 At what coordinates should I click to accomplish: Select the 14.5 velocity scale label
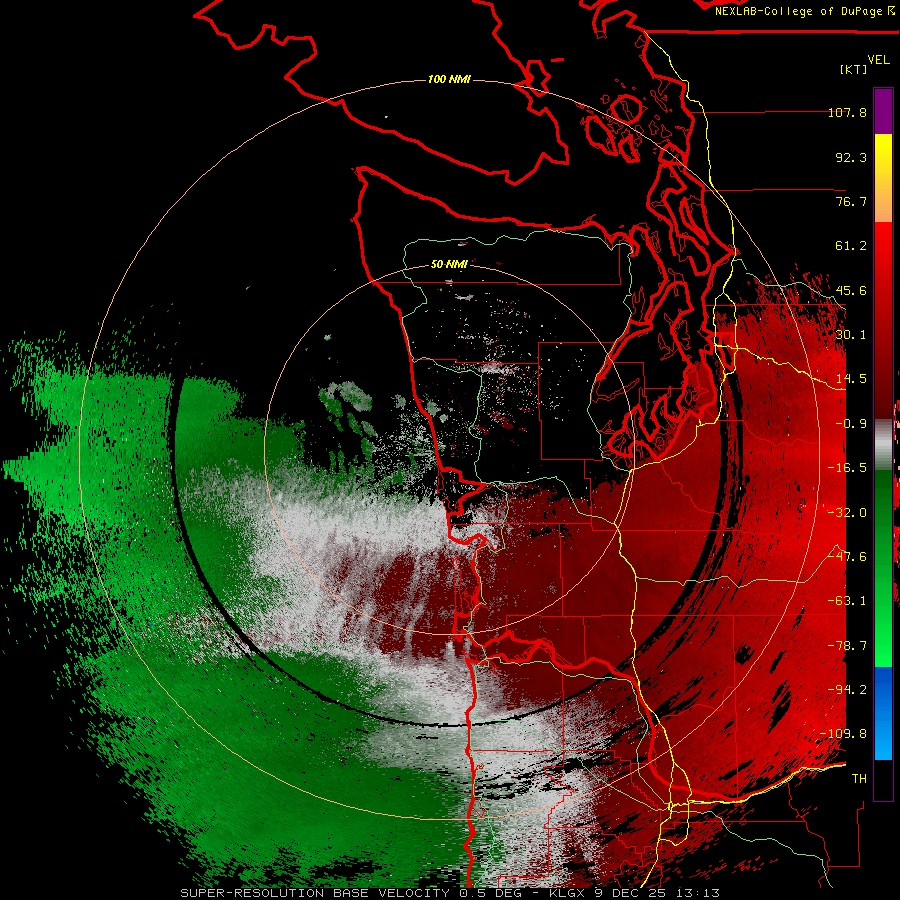(851, 379)
